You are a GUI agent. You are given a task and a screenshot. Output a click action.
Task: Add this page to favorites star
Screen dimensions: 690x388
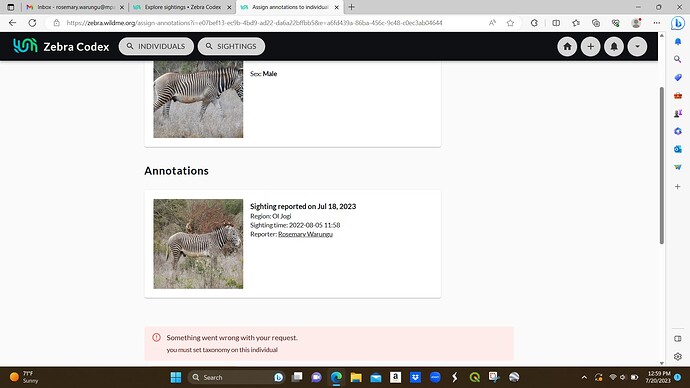coord(510,23)
